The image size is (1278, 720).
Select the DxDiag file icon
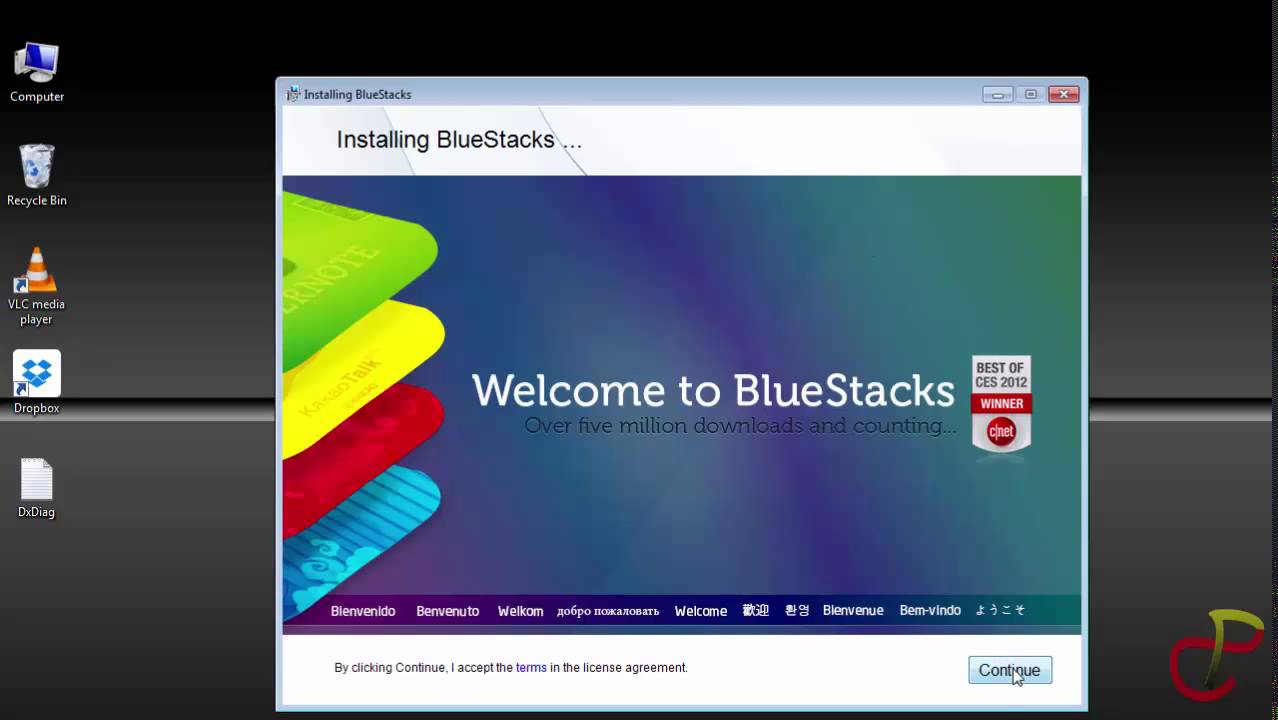pos(37,488)
